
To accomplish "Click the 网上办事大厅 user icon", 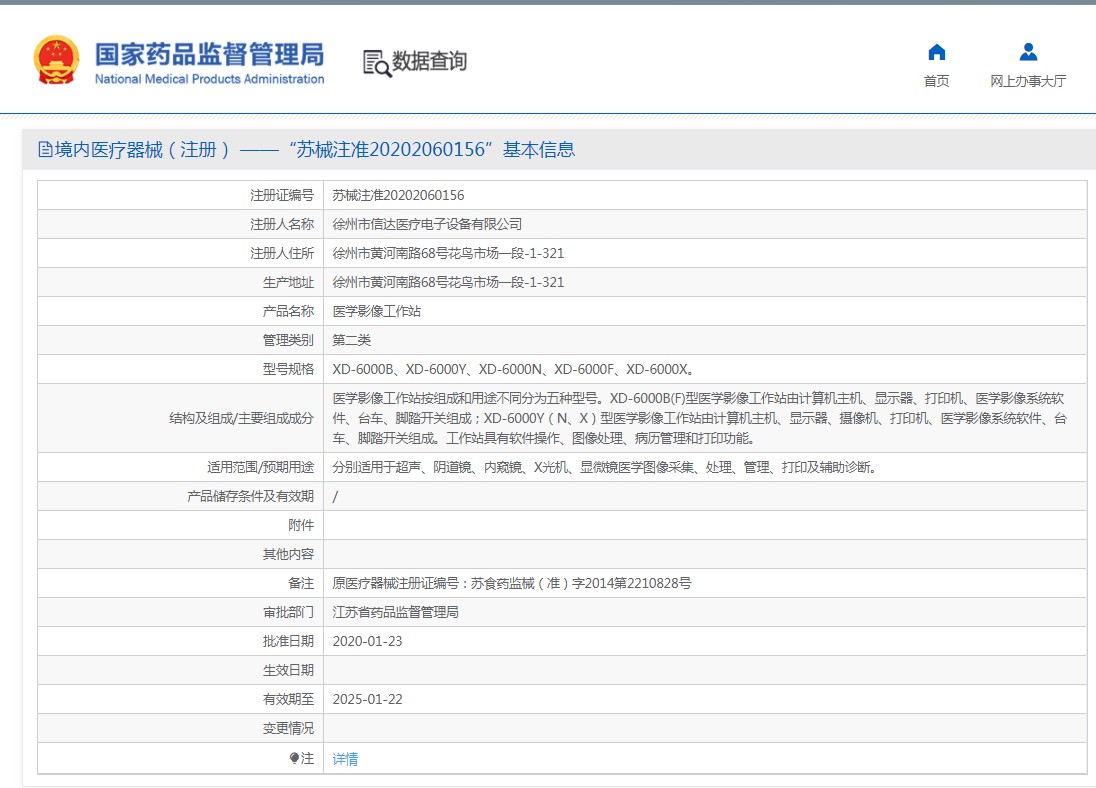I will click(1028, 53).
